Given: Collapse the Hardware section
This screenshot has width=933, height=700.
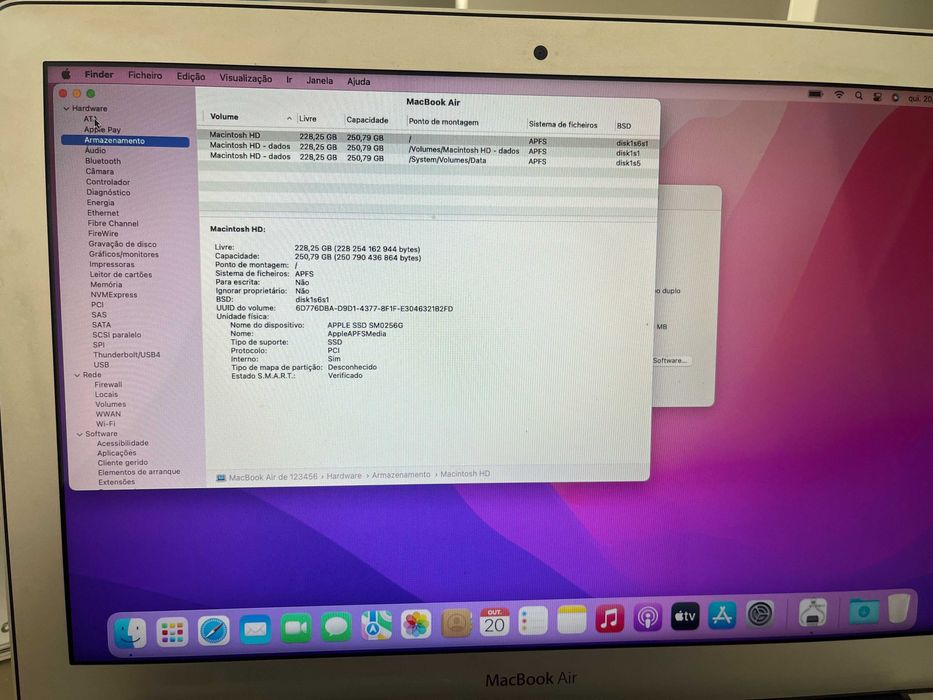Looking at the screenshot, I should click(x=67, y=109).
